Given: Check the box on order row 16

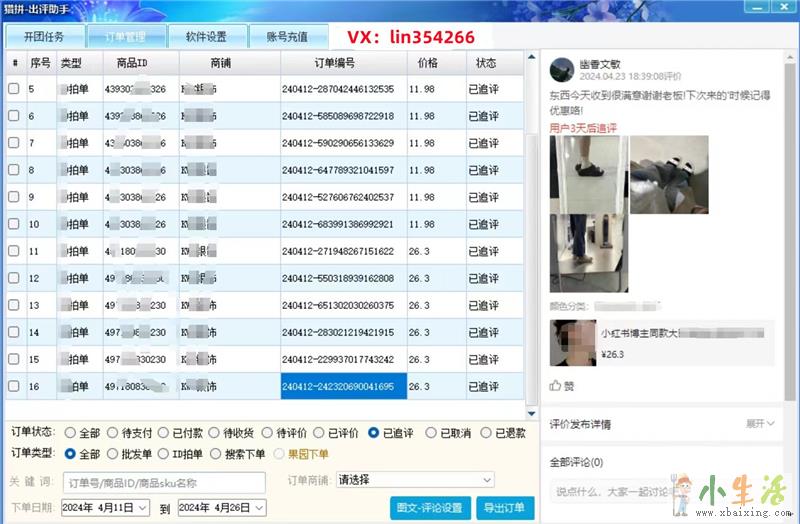Looking at the screenshot, I should pos(14,386).
